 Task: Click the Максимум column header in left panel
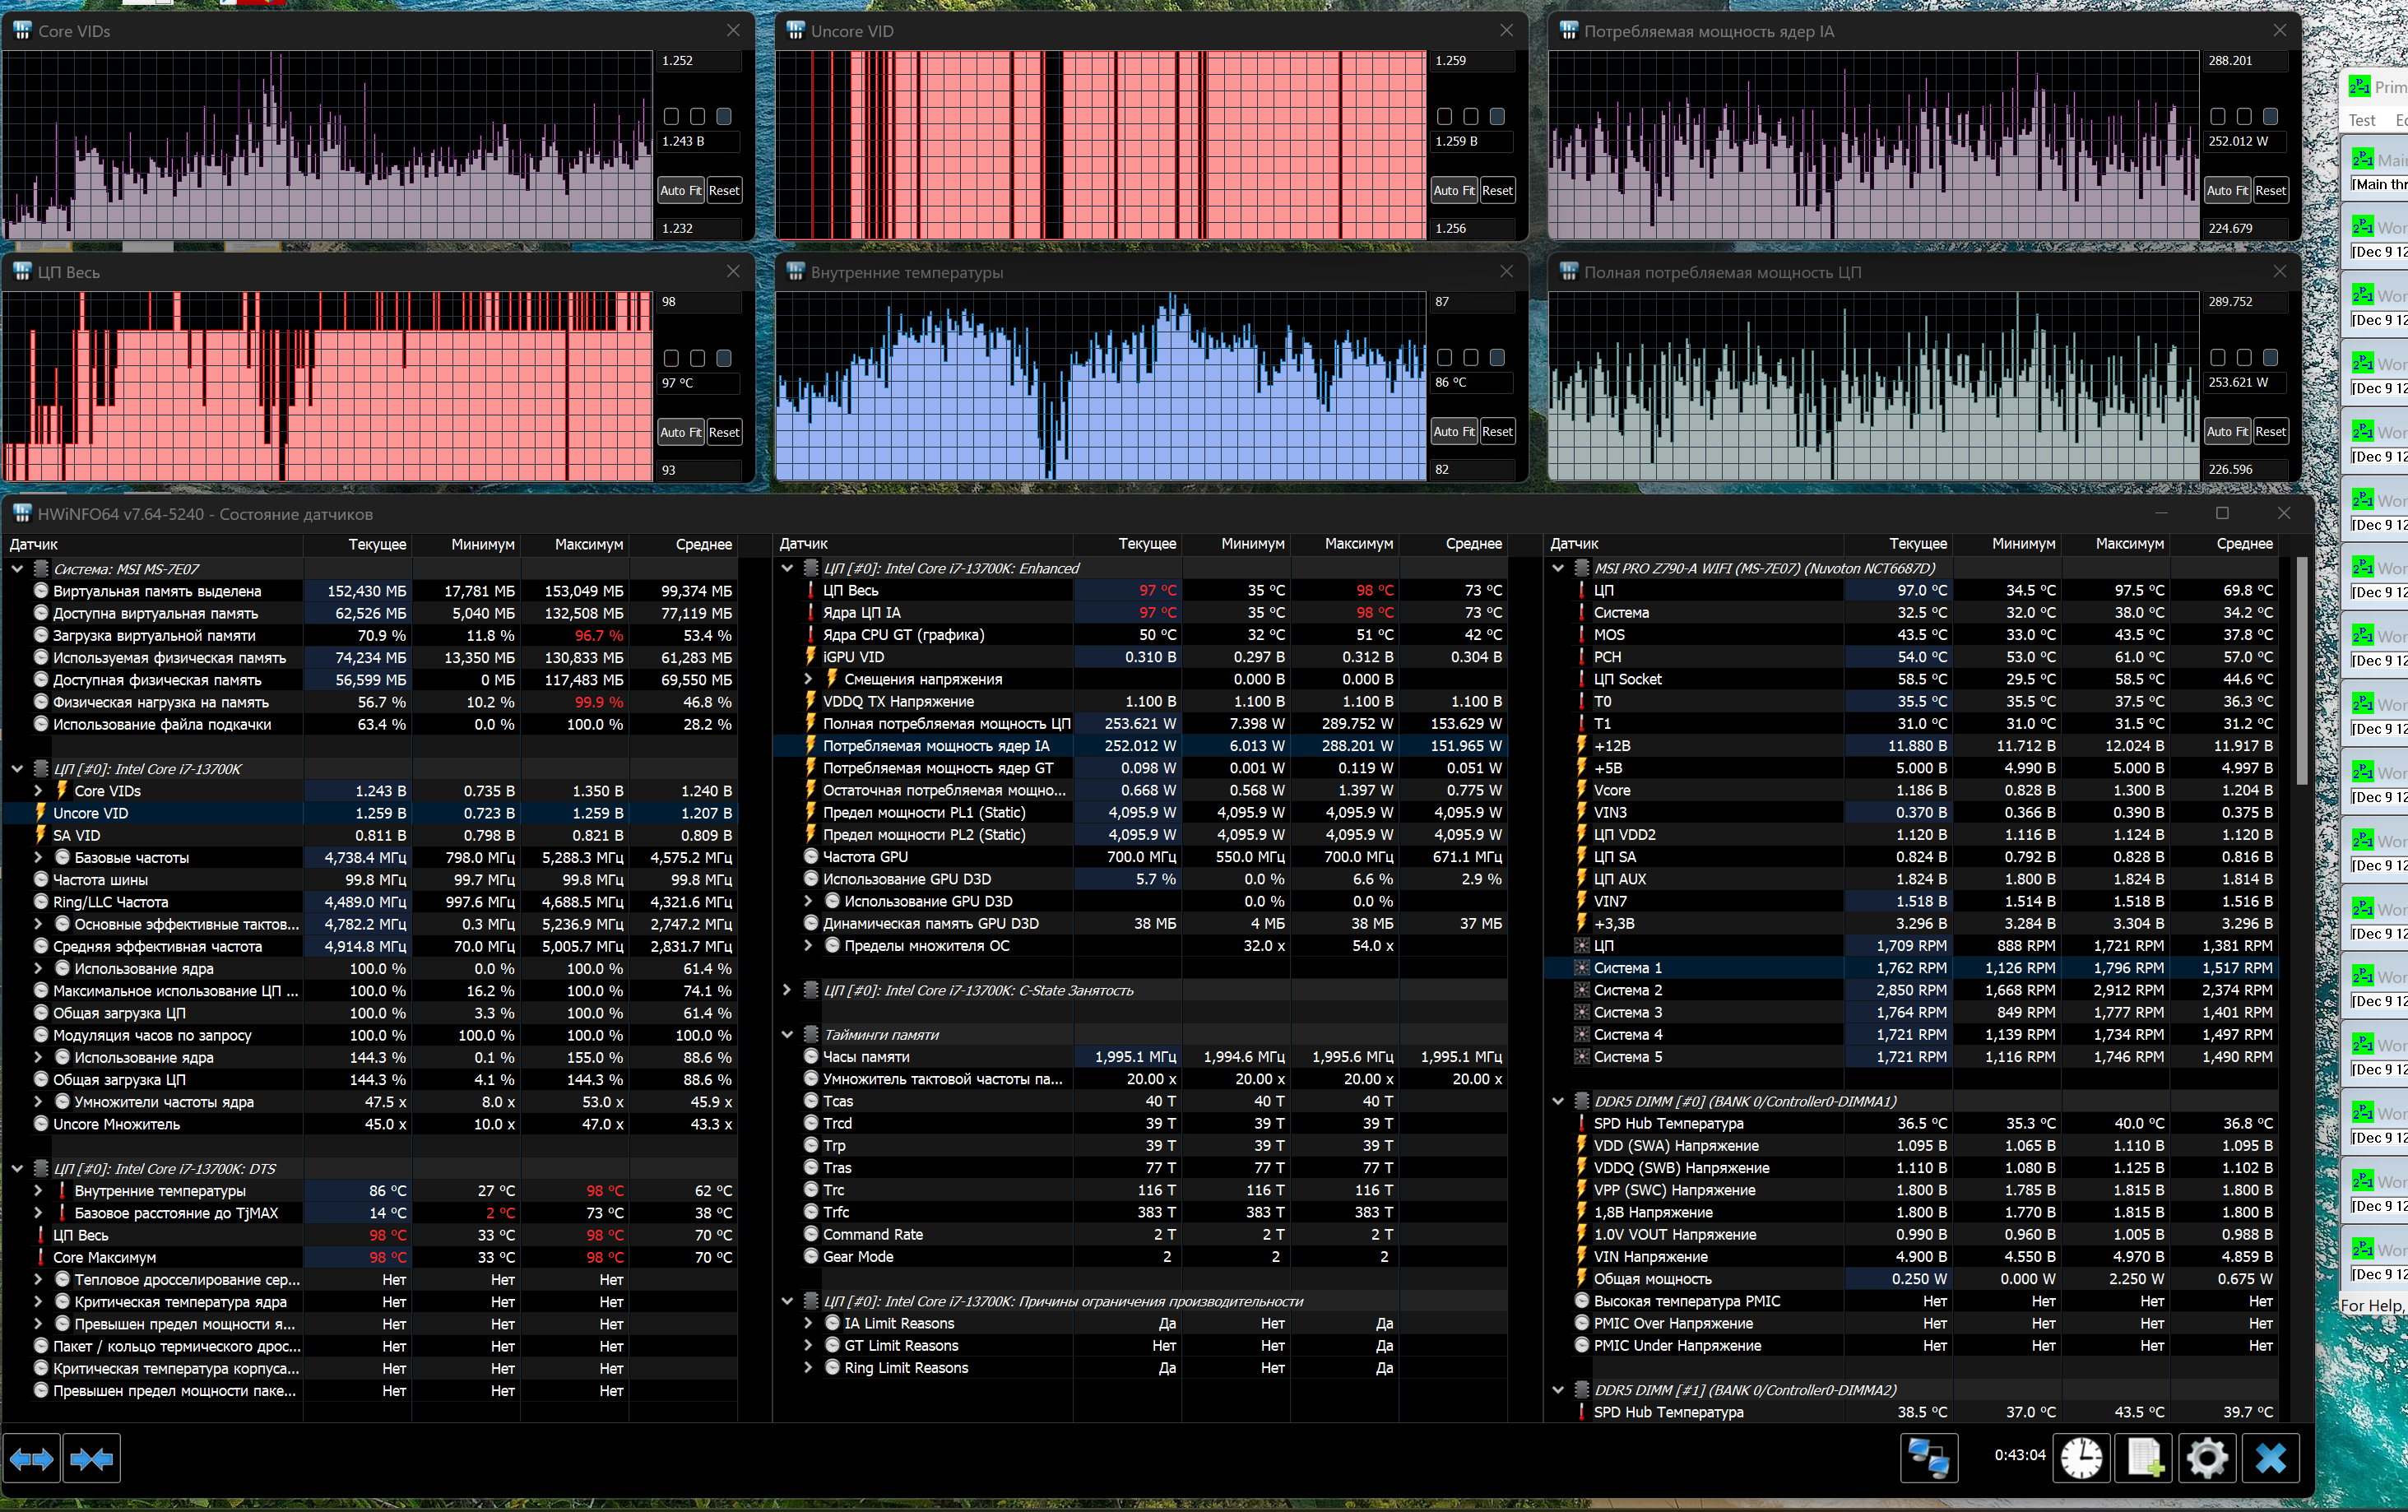click(x=588, y=544)
